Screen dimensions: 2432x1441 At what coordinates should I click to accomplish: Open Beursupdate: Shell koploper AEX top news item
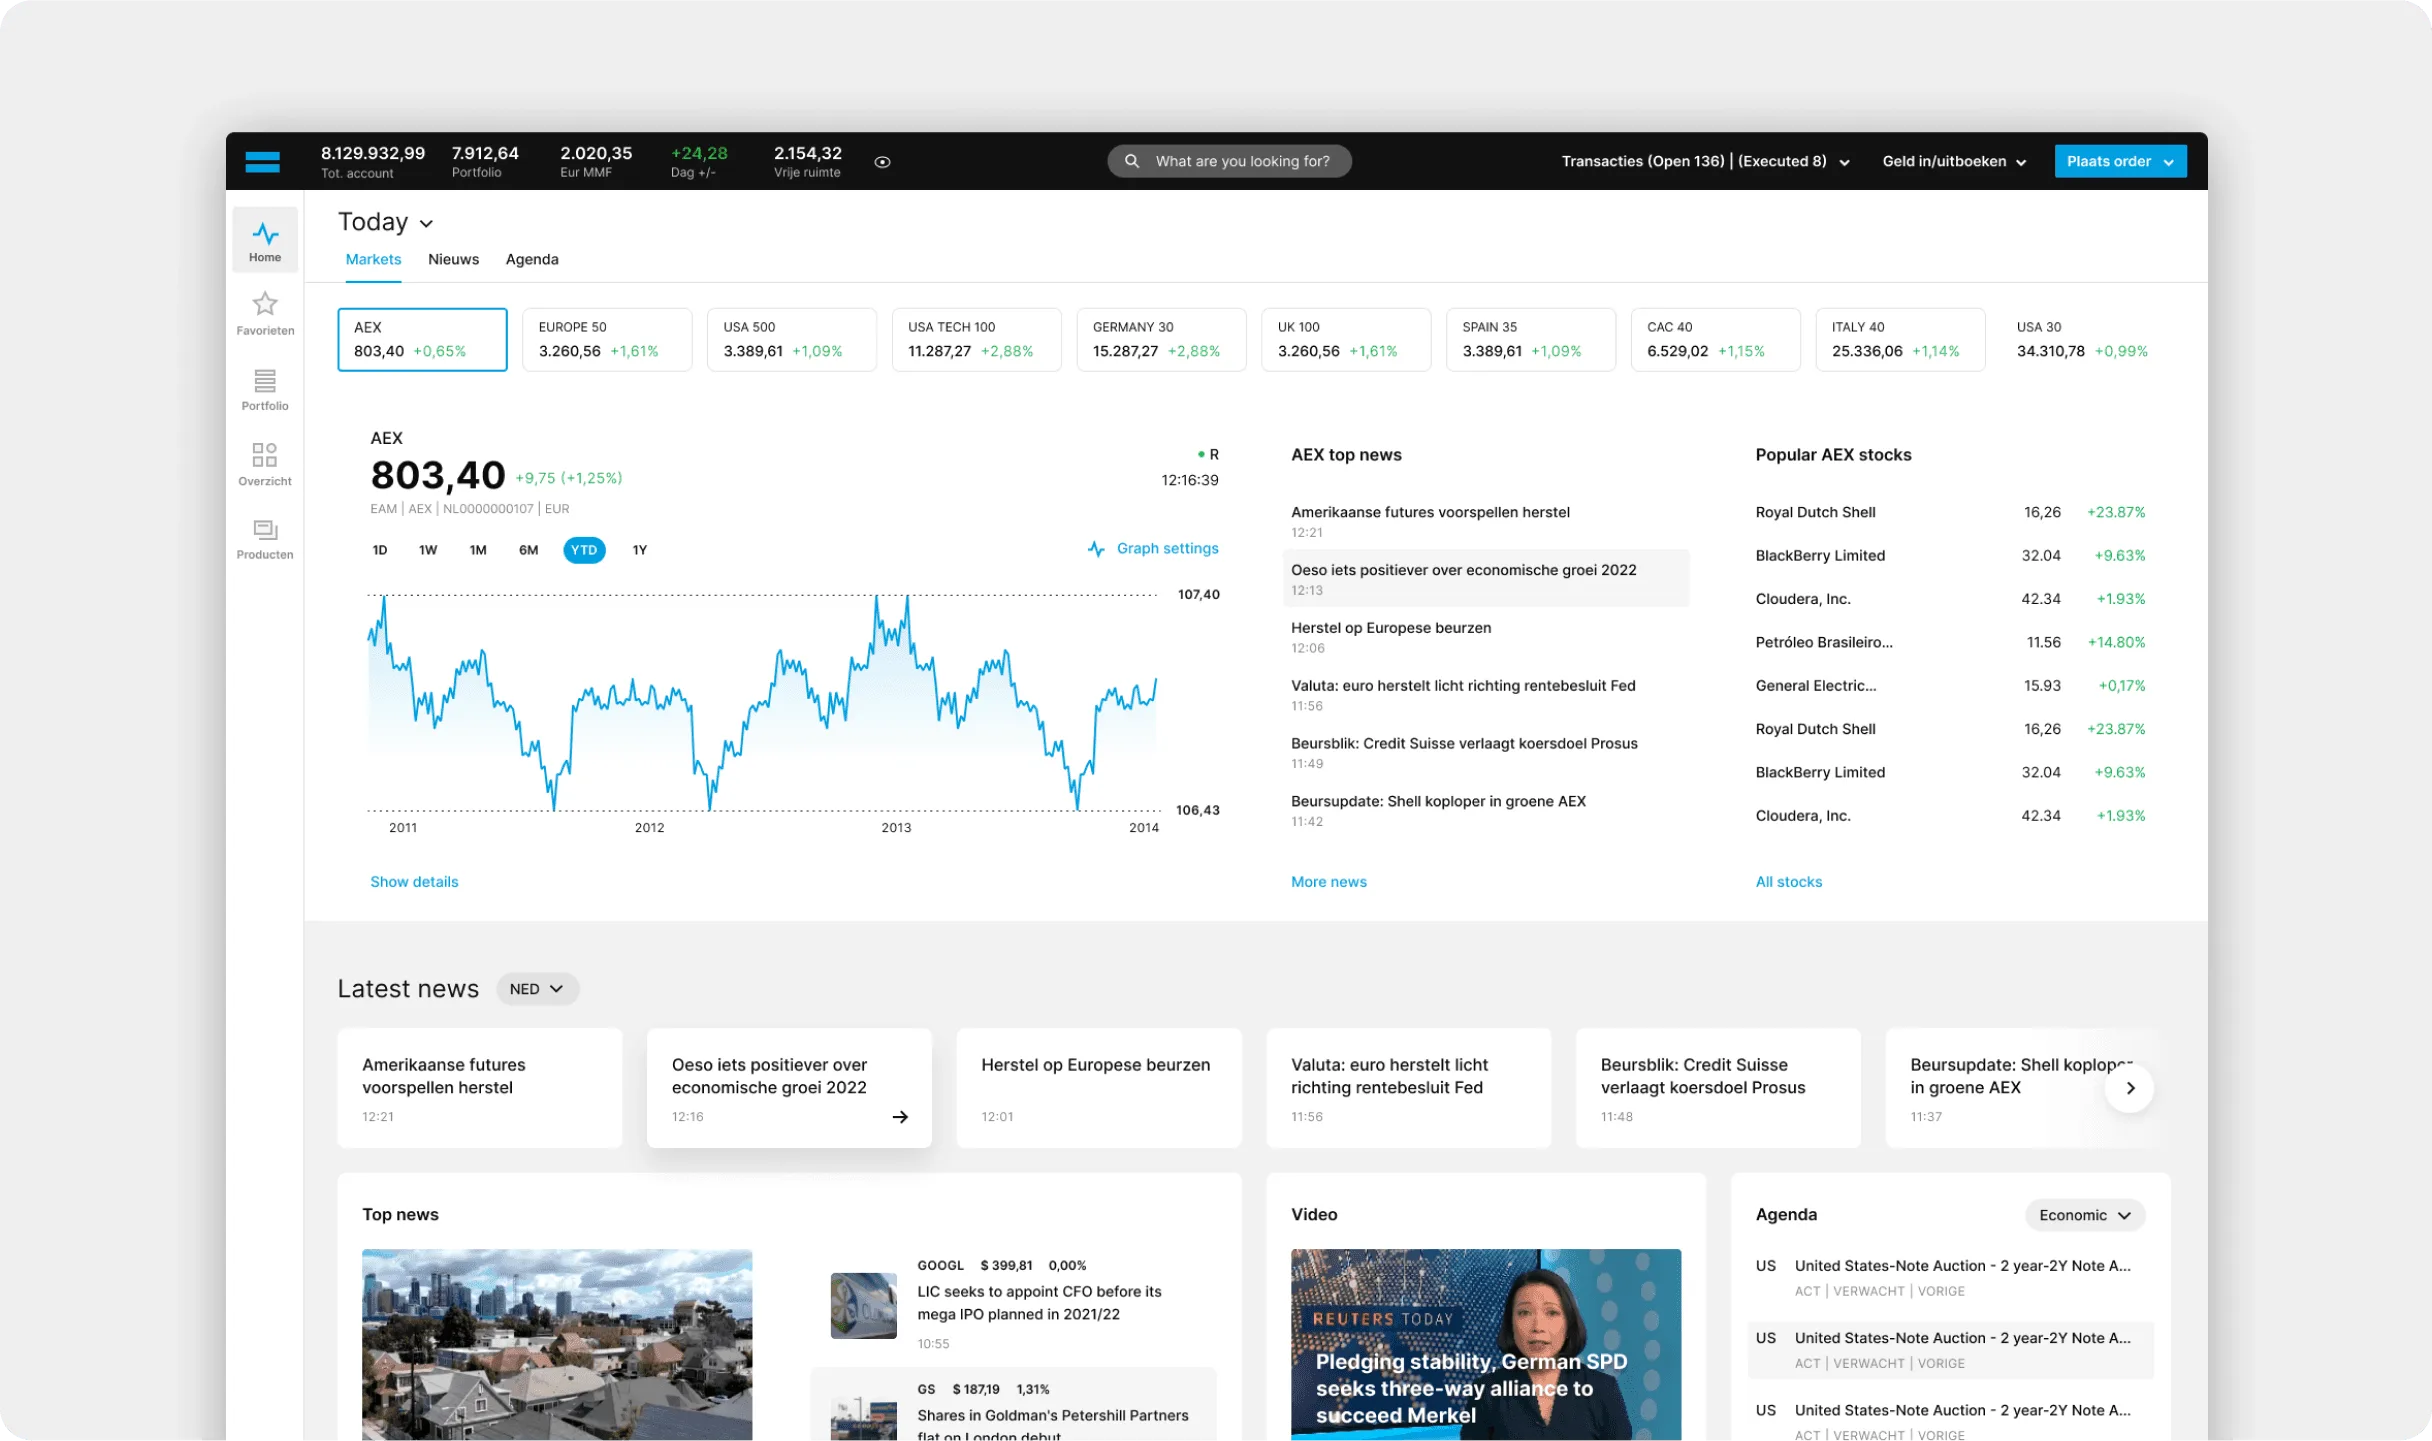point(1485,810)
